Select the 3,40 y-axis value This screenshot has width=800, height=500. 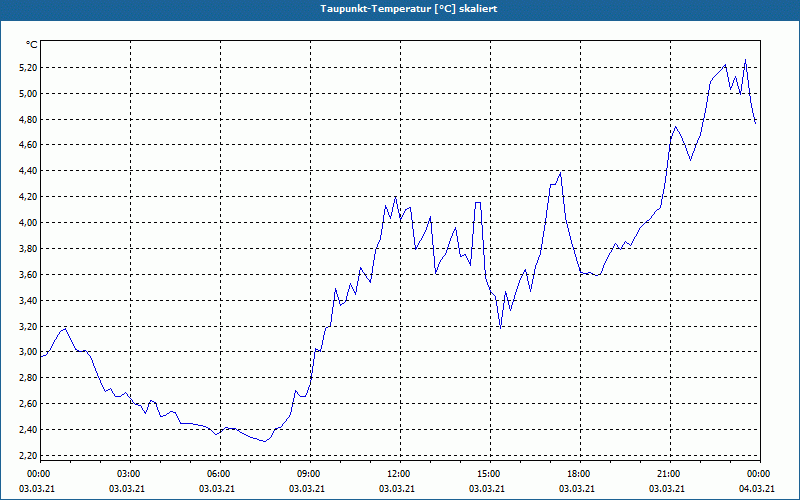click(28, 301)
